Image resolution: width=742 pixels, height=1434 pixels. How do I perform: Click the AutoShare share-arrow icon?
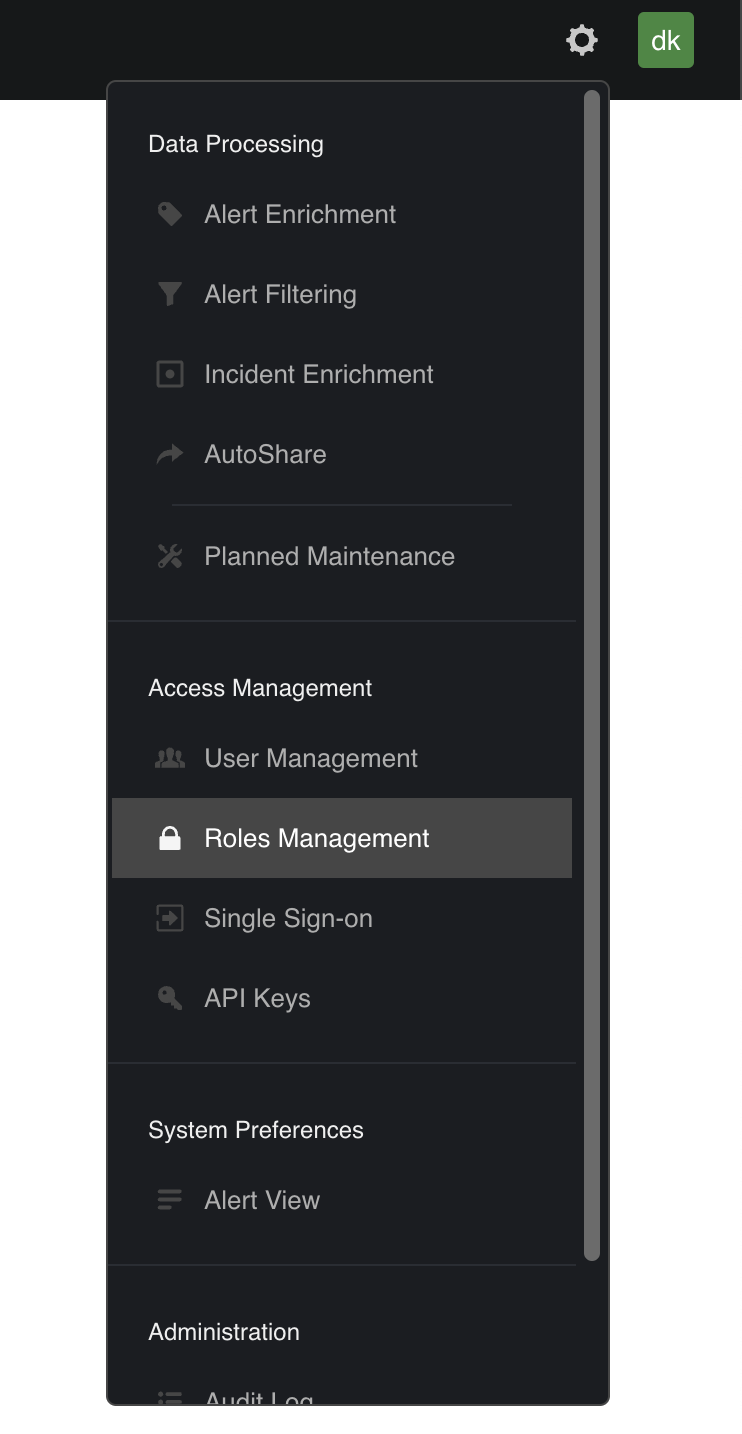tap(169, 453)
